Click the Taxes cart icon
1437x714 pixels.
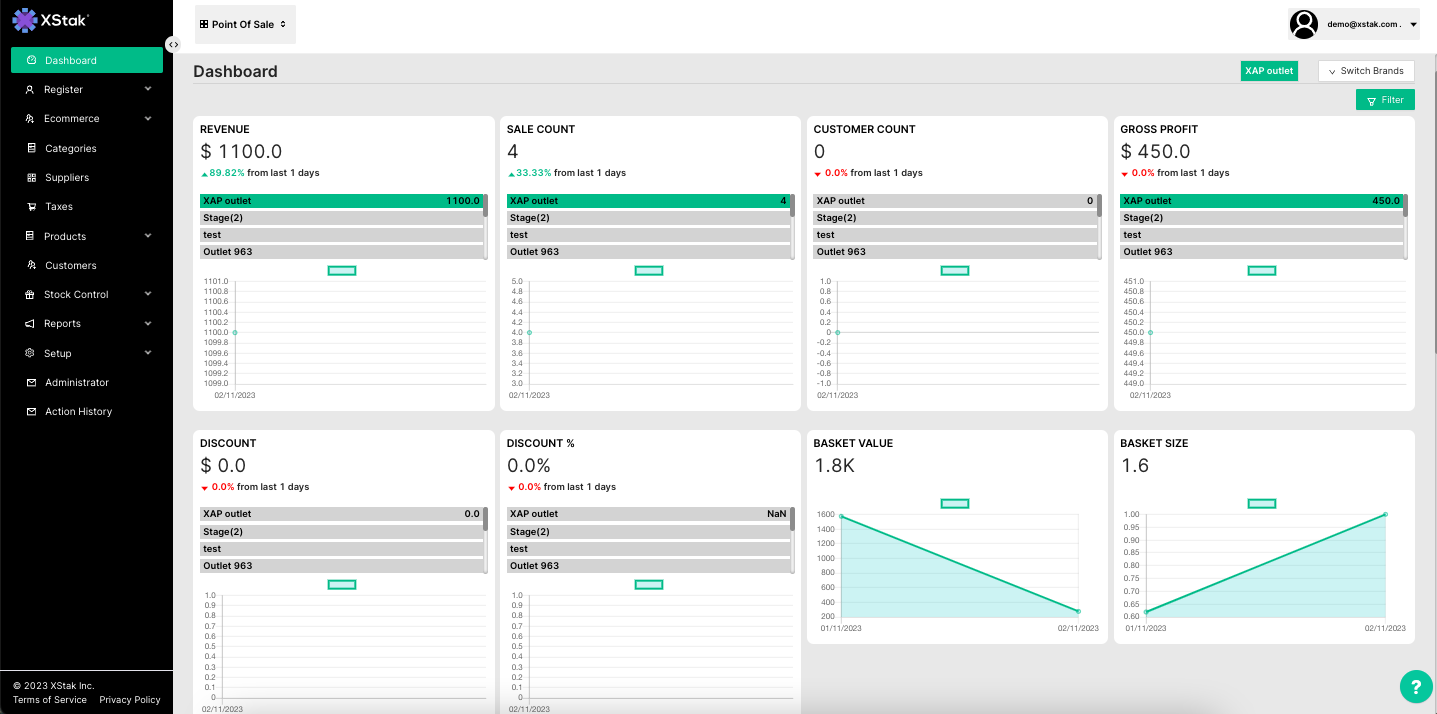tap(31, 207)
